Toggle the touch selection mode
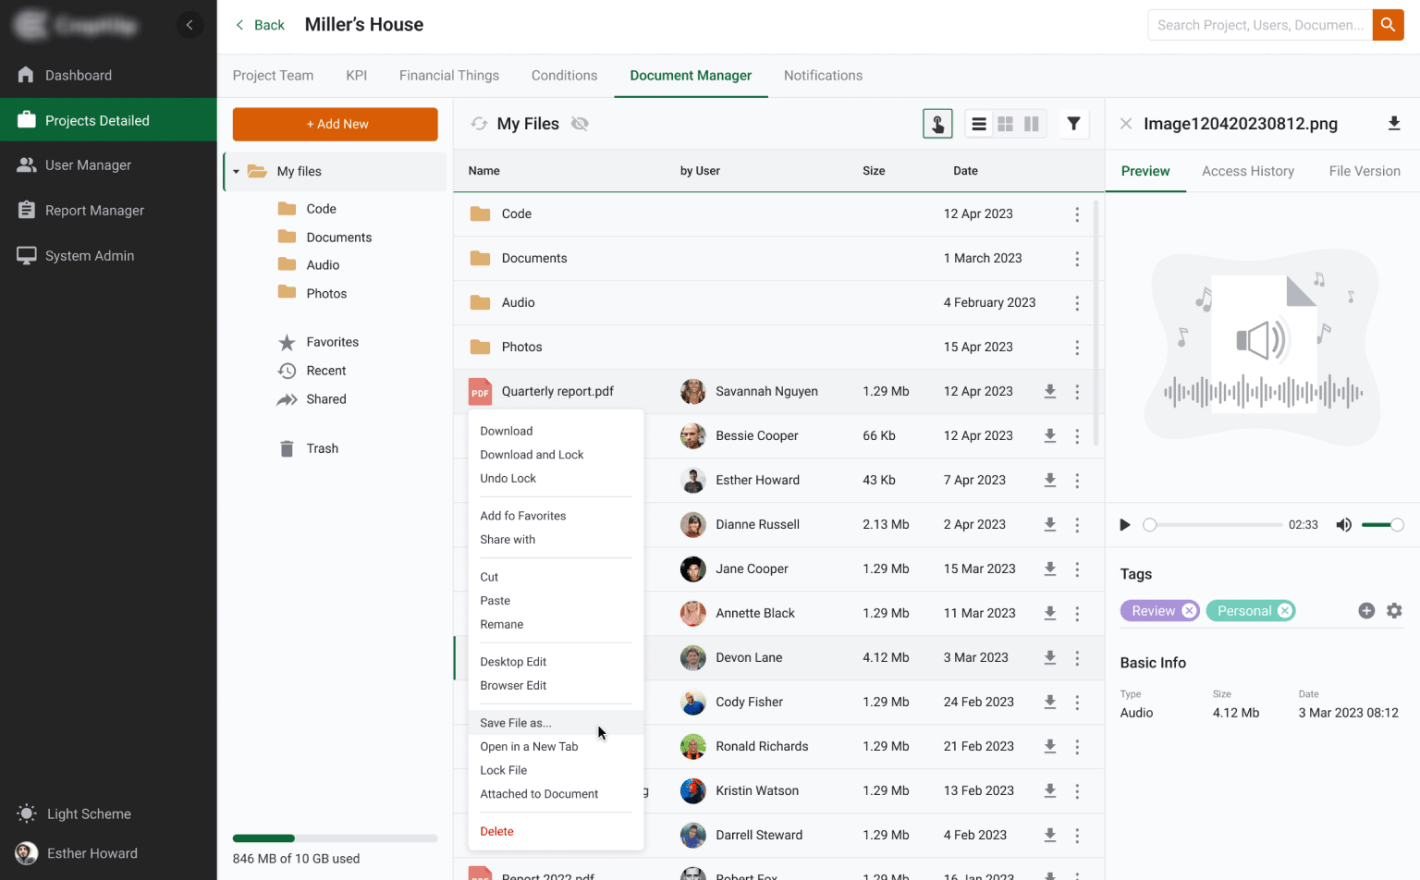Screen dimensions: 1420x880 point(937,123)
